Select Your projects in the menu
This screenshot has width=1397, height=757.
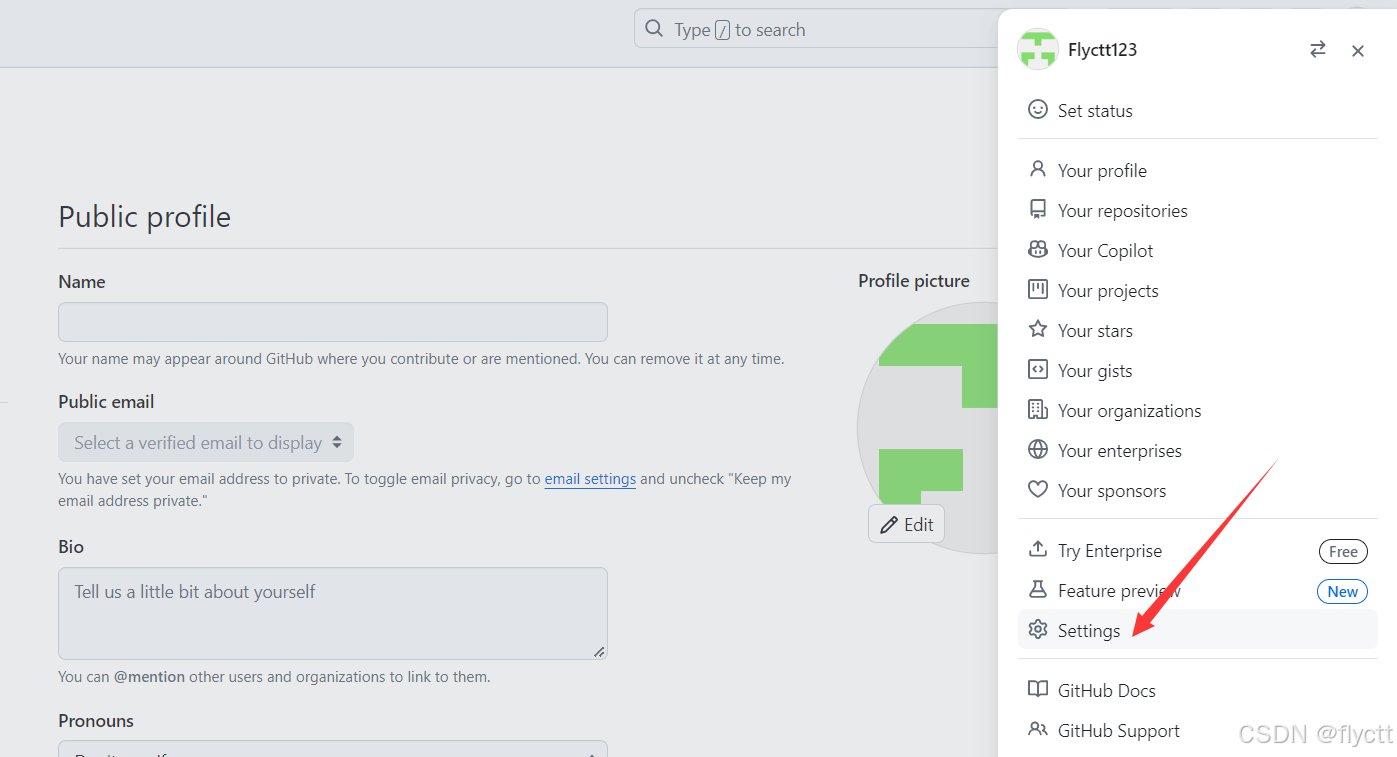pyautogui.click(x=1198, y=290)
